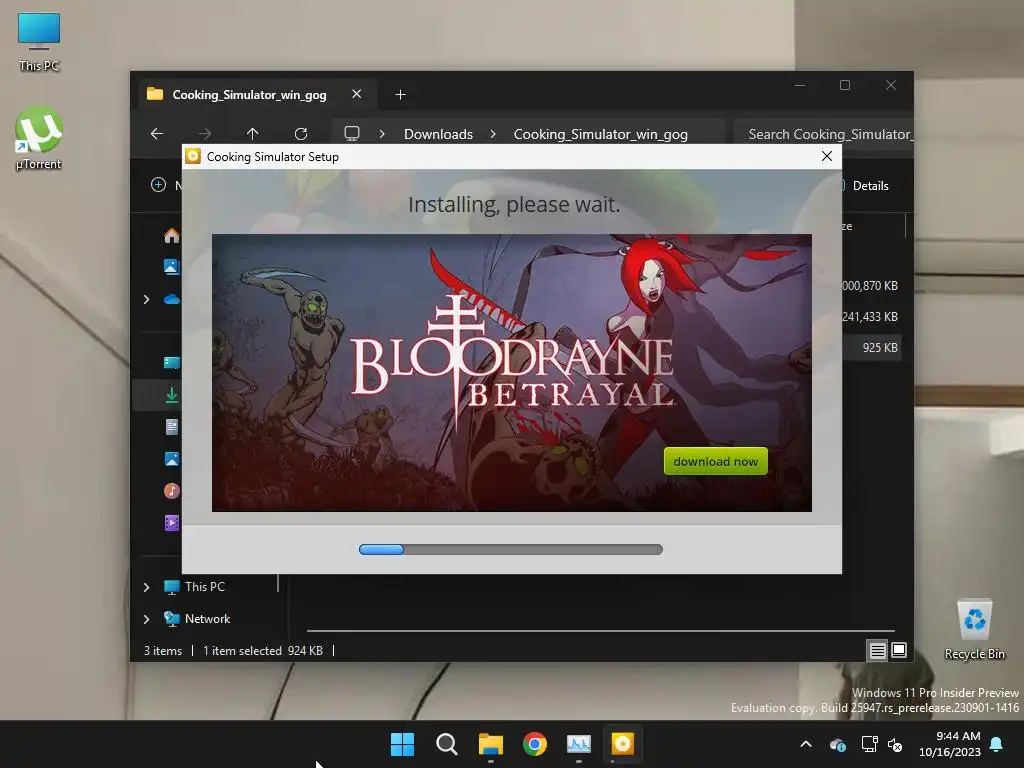This screenshot has width=1024, height=768.
Task: Open the clock and date flyout
Action: point(950,744)
